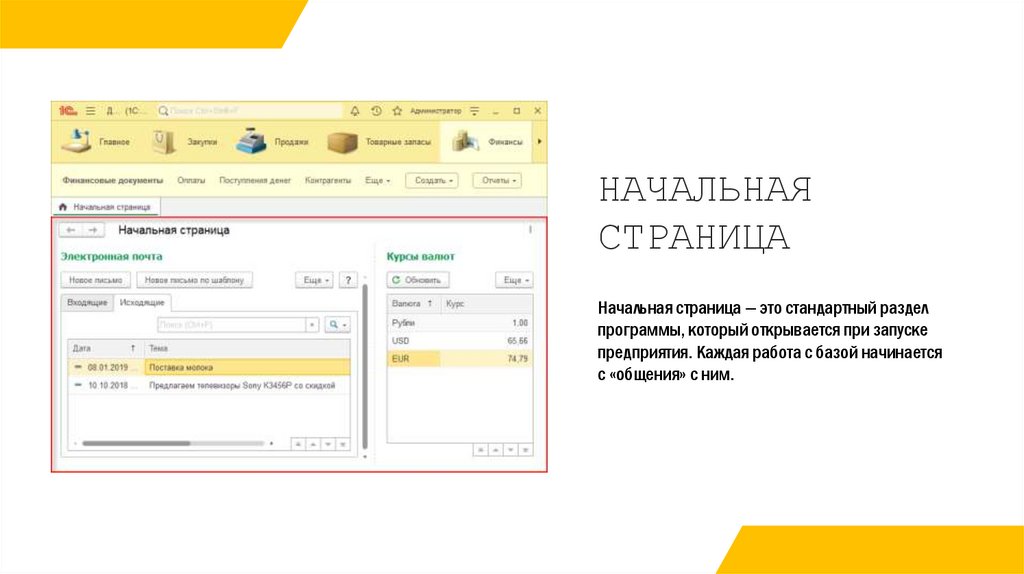Switch to the Входящие tab

click(87, 303)
